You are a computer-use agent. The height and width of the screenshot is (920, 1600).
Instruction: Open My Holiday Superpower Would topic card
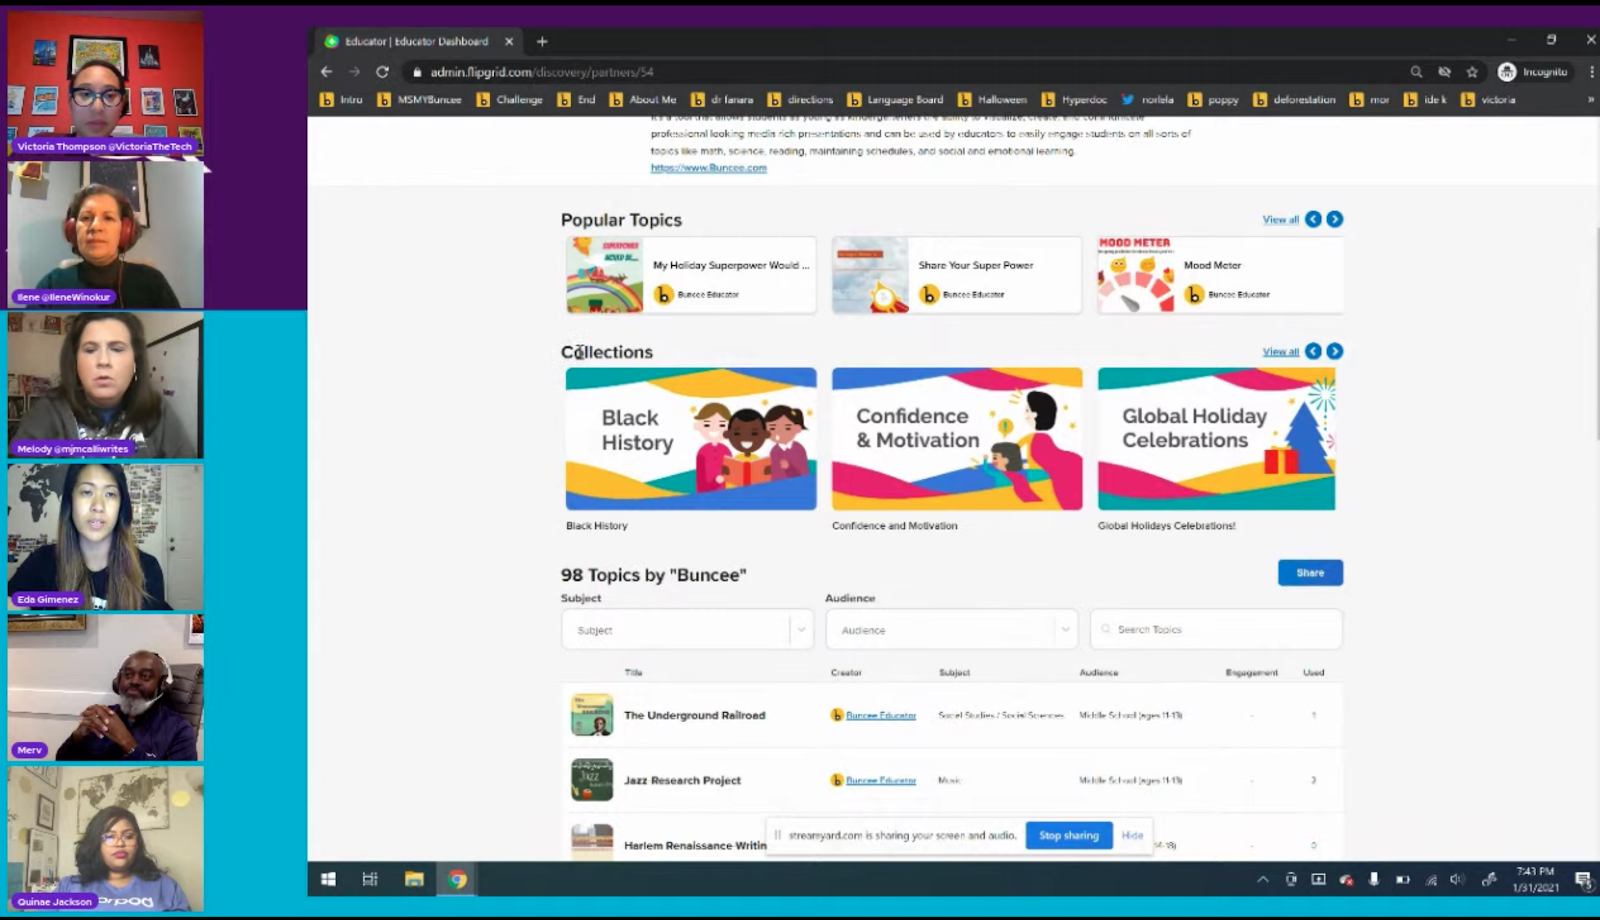pos(691,275)
